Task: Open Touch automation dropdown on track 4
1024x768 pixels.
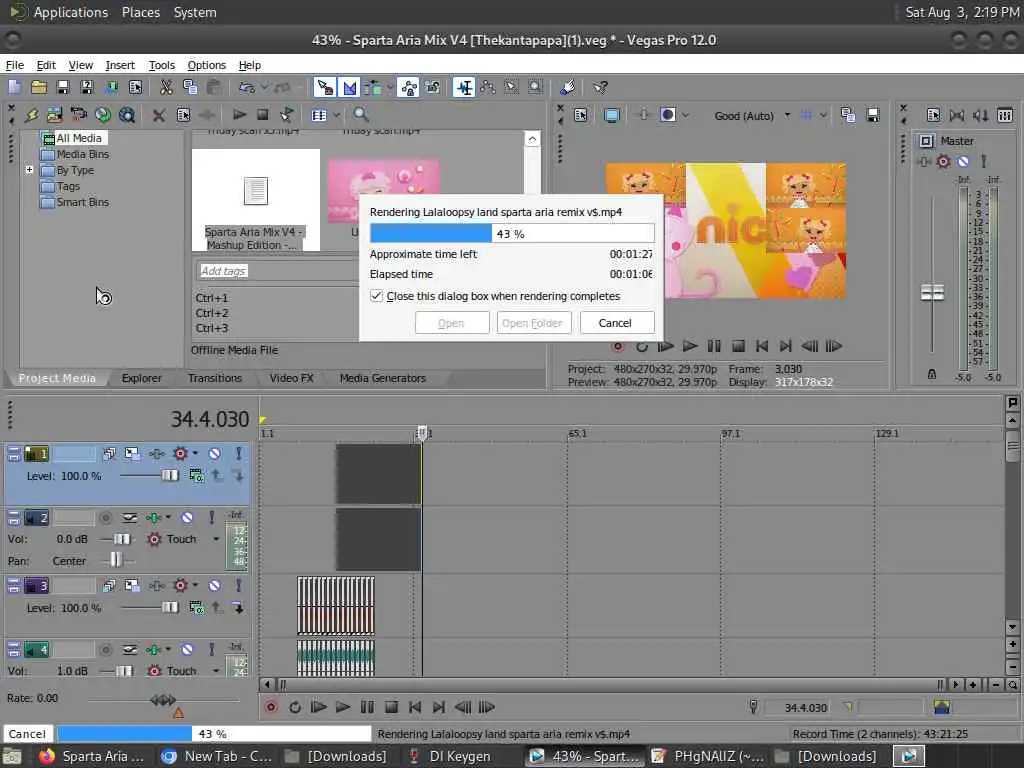Action: (x=216, y=671)
